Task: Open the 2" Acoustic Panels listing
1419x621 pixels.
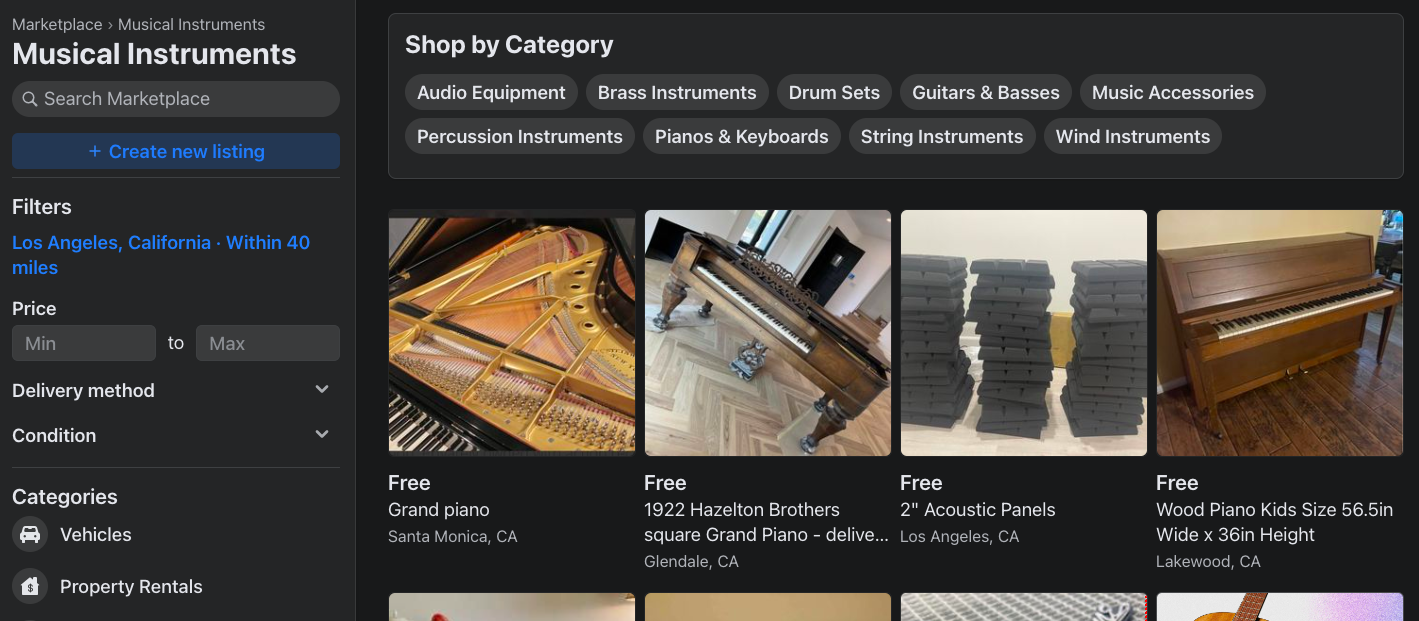Action: 1023,333
